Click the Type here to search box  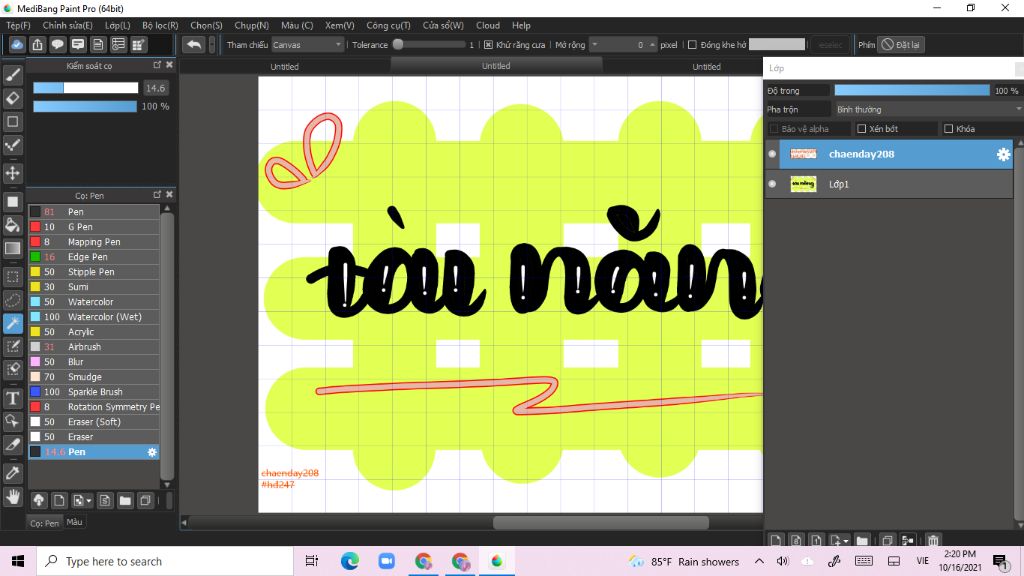pos(165,561)
